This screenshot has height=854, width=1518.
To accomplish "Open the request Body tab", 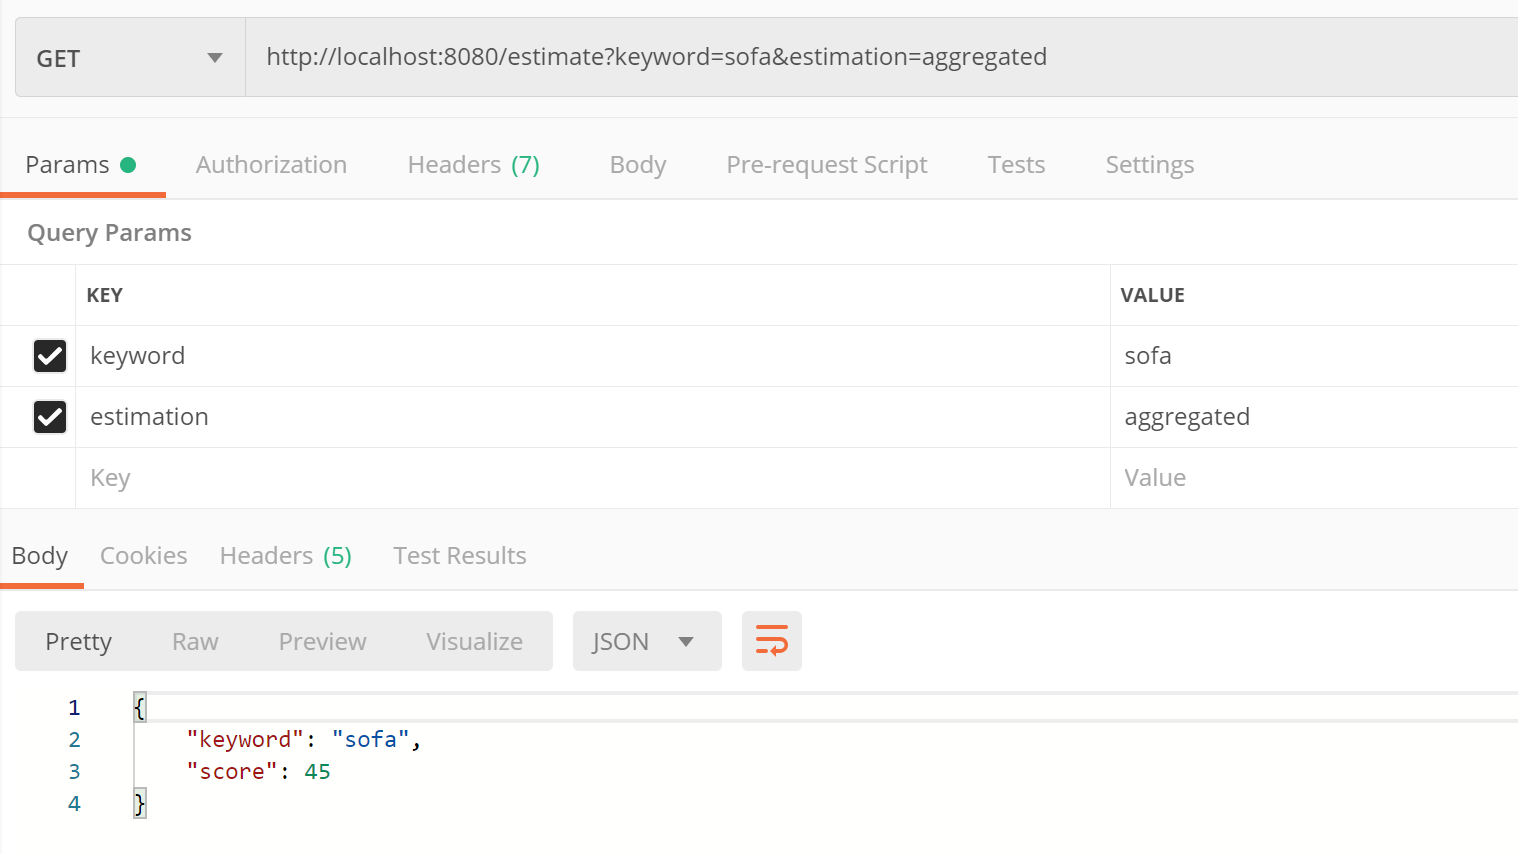I will [x=638, y=165].
